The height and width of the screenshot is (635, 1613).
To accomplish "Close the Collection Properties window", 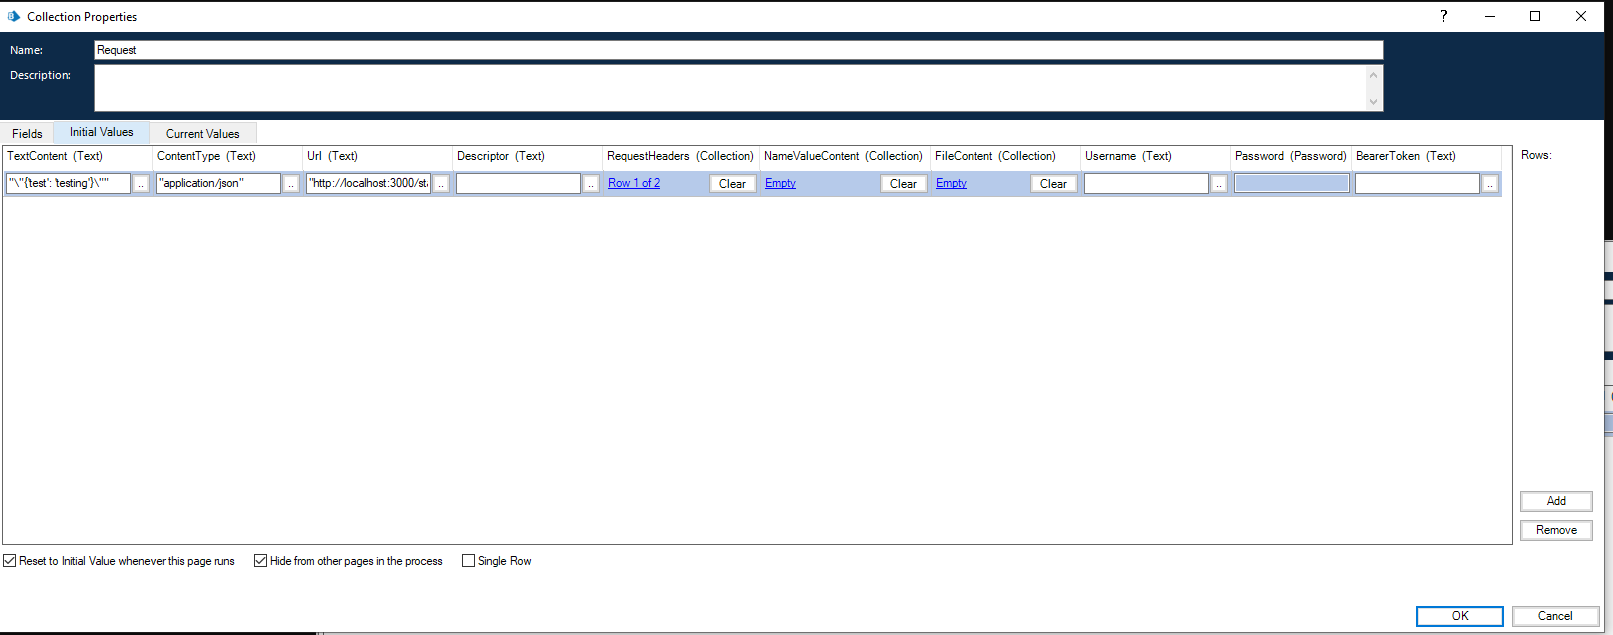I will [1581, 16].
